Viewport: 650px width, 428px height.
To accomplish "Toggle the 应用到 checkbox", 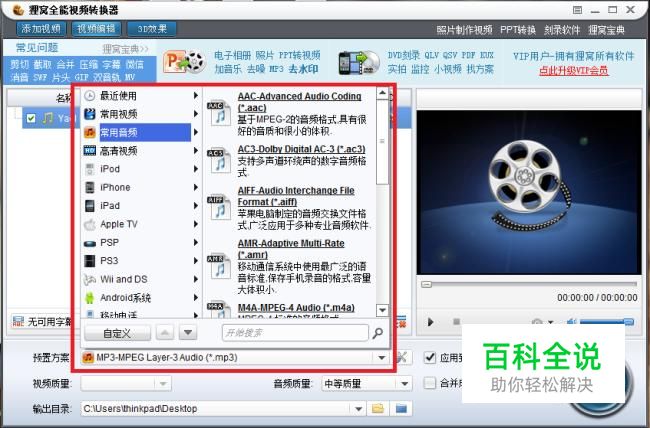I will [x=430, y=357].
